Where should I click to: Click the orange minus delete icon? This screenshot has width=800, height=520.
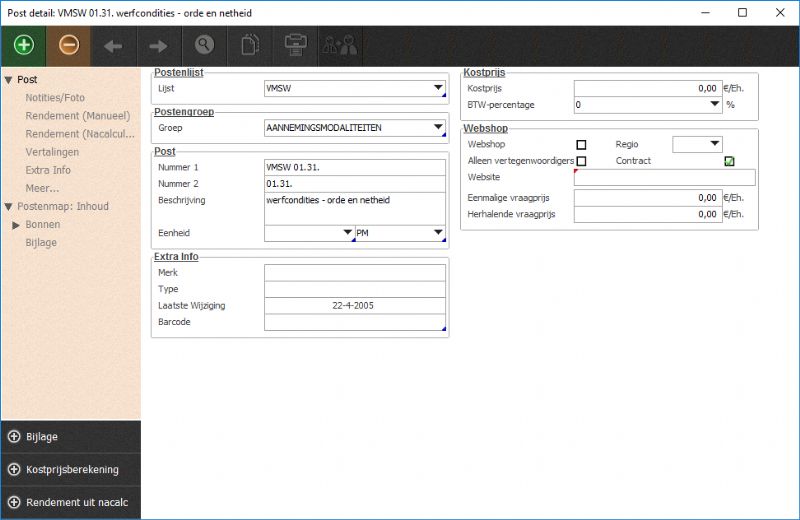(x=69, y=45)
